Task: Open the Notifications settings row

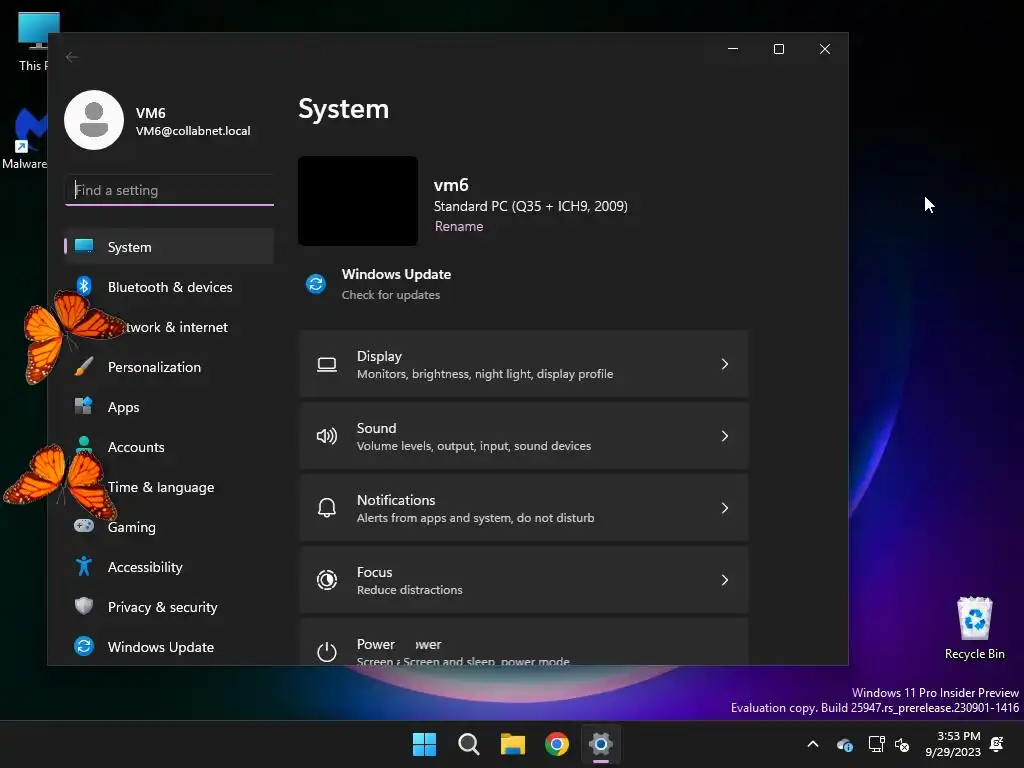Action: click(x=524, y=508)
